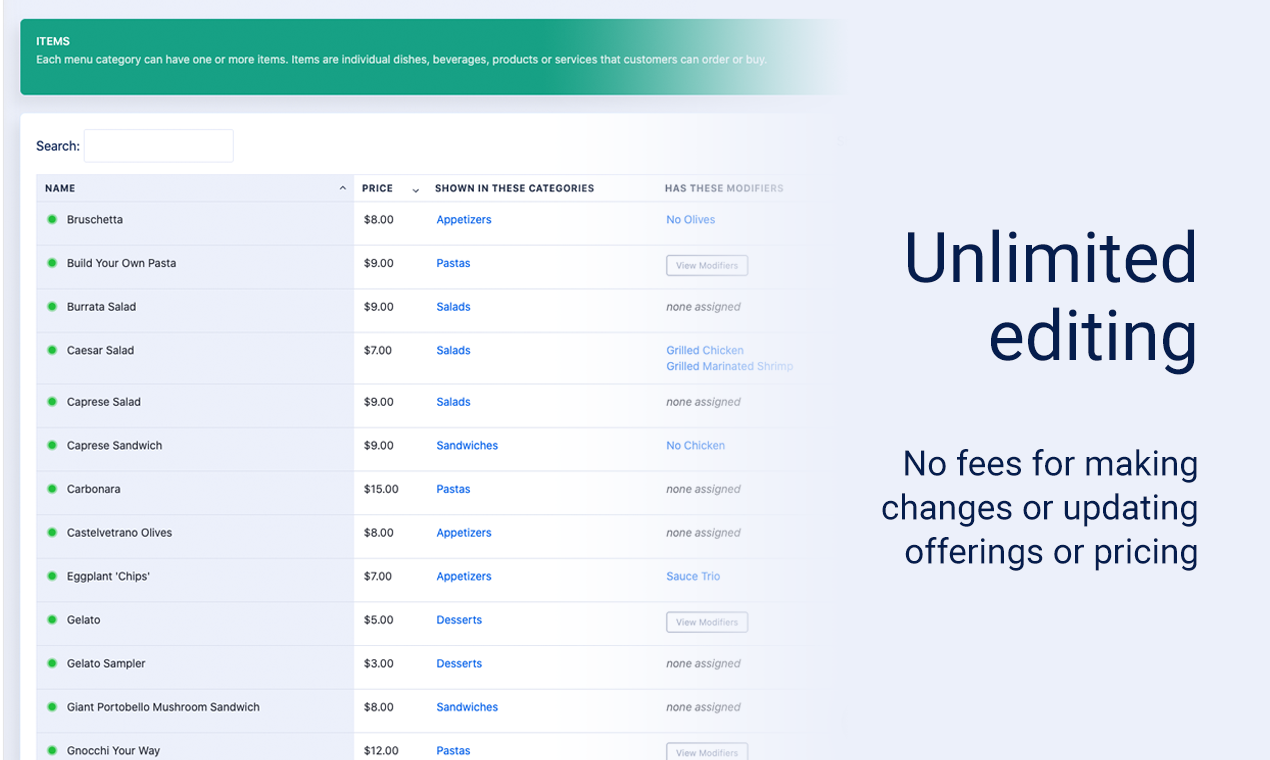Open the No Olives modifier link
This screenshot has width=1270, height=760.
[x=691, y=220]
